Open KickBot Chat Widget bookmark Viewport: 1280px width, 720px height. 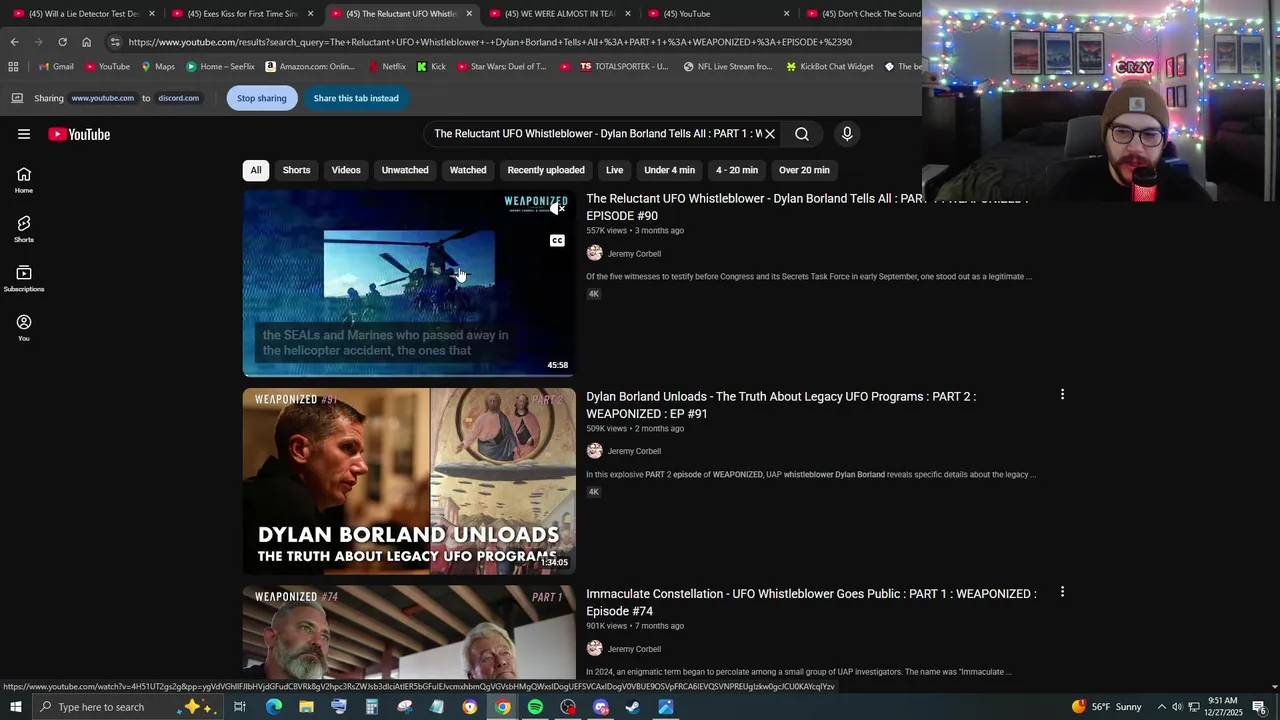pyautogui.click(x=829, y=67)
